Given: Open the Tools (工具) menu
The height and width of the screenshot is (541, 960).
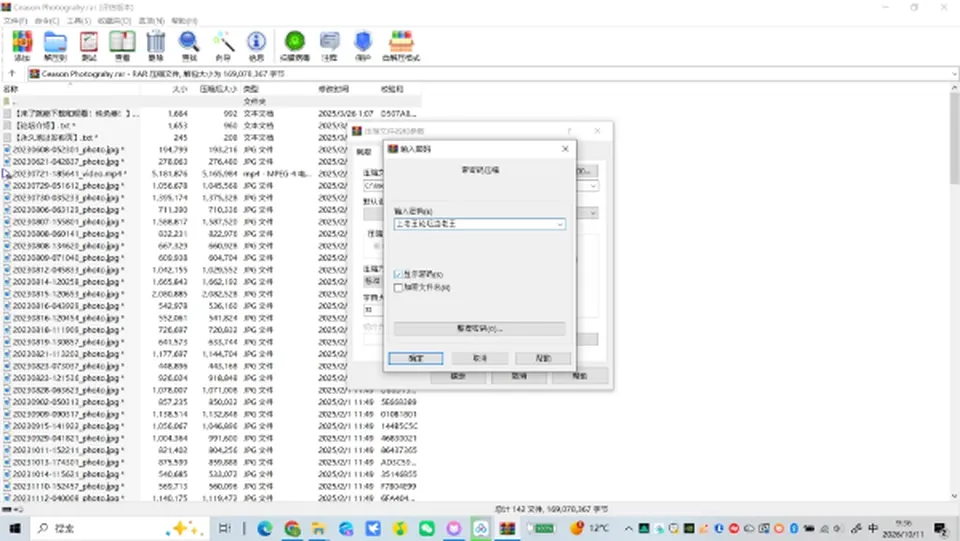Looking at the screenshot, I should tap(78, 21).
